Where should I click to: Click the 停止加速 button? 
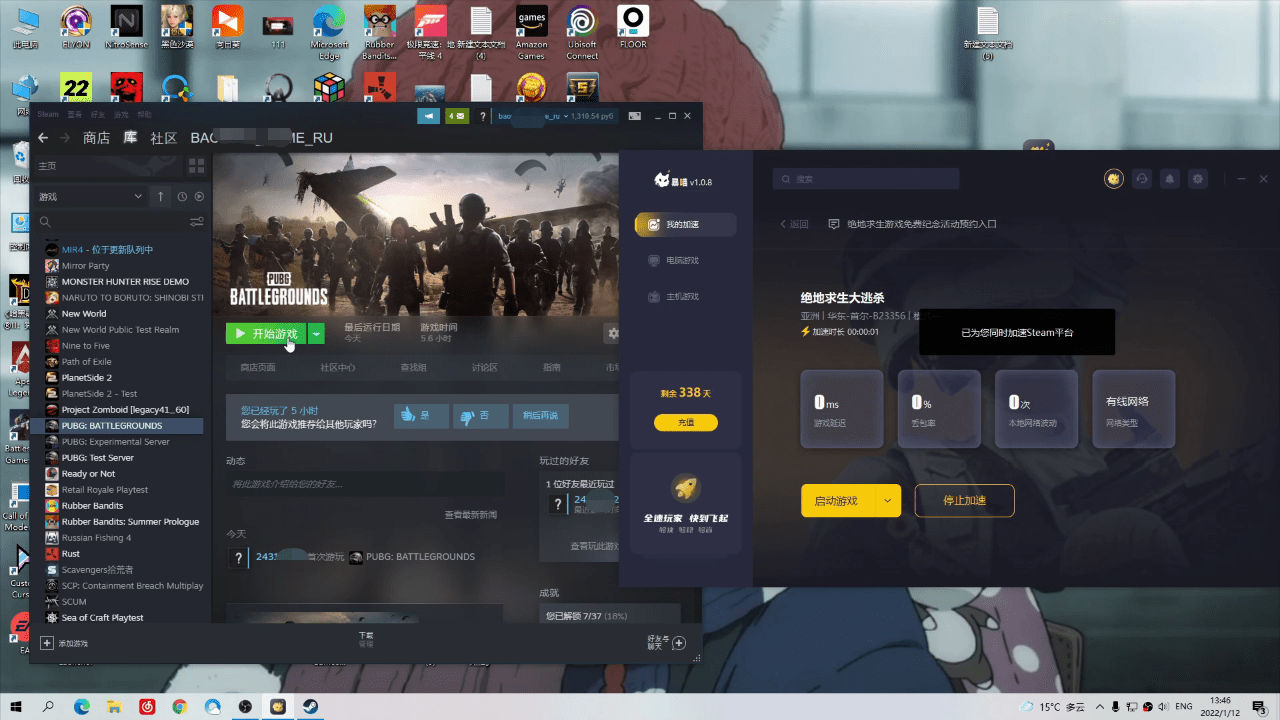(964, 501)
